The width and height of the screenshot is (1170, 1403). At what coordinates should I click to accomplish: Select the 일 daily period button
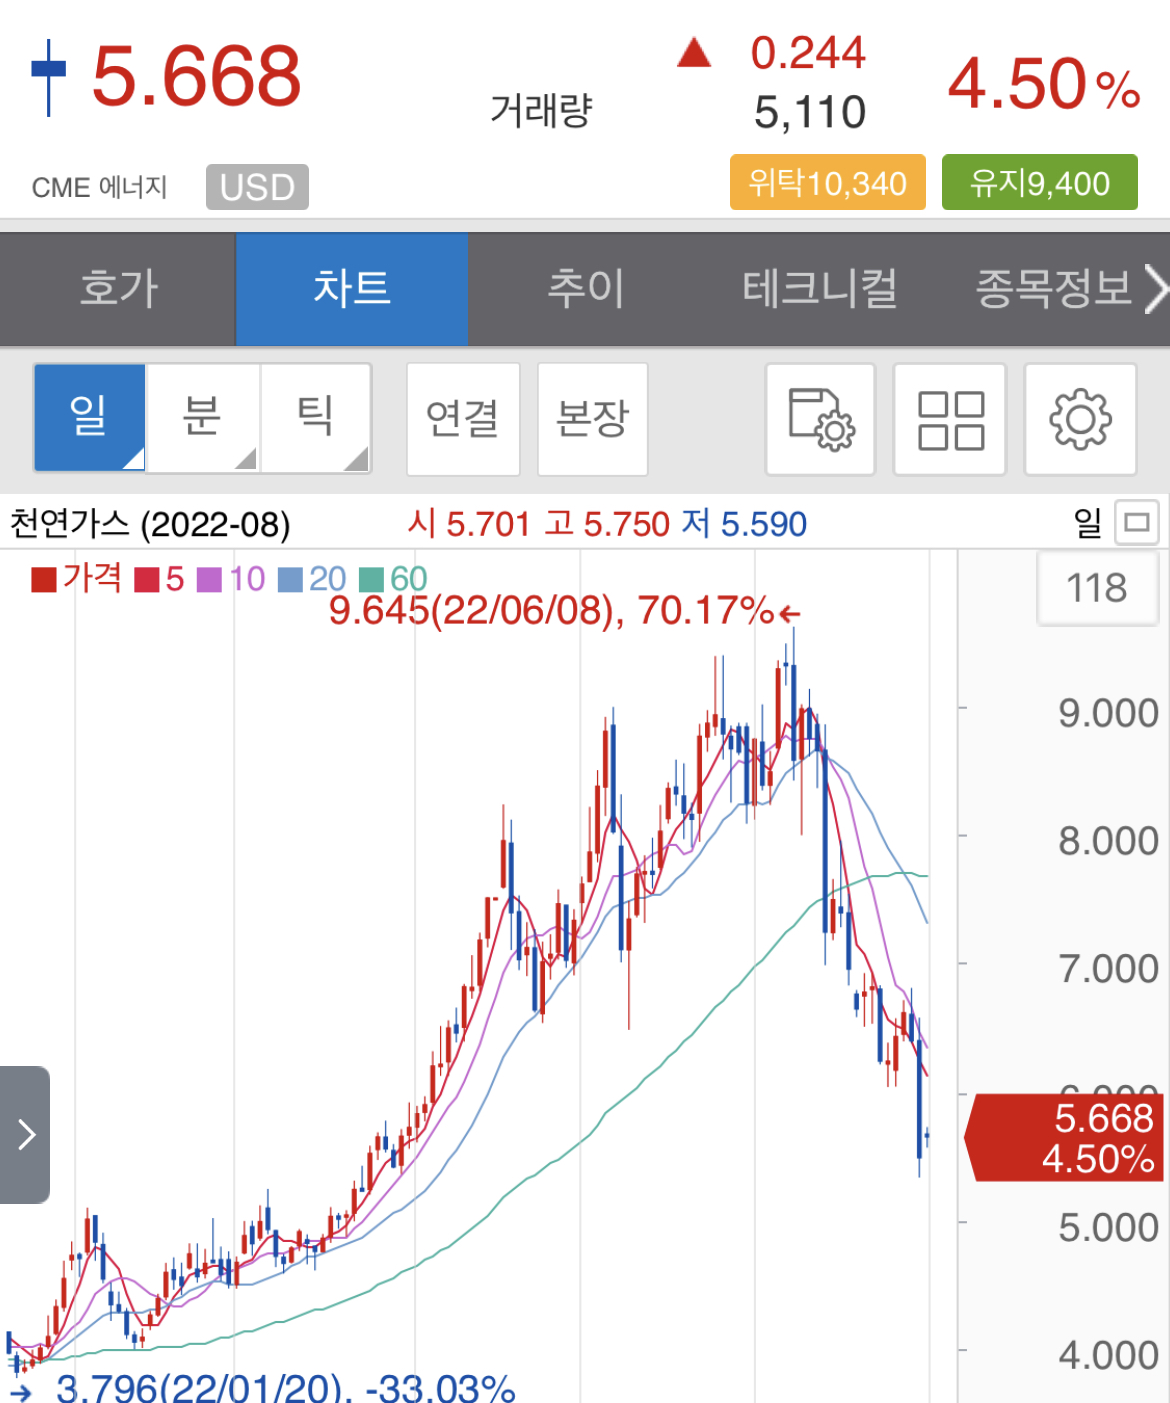click(x=89, y=417)
